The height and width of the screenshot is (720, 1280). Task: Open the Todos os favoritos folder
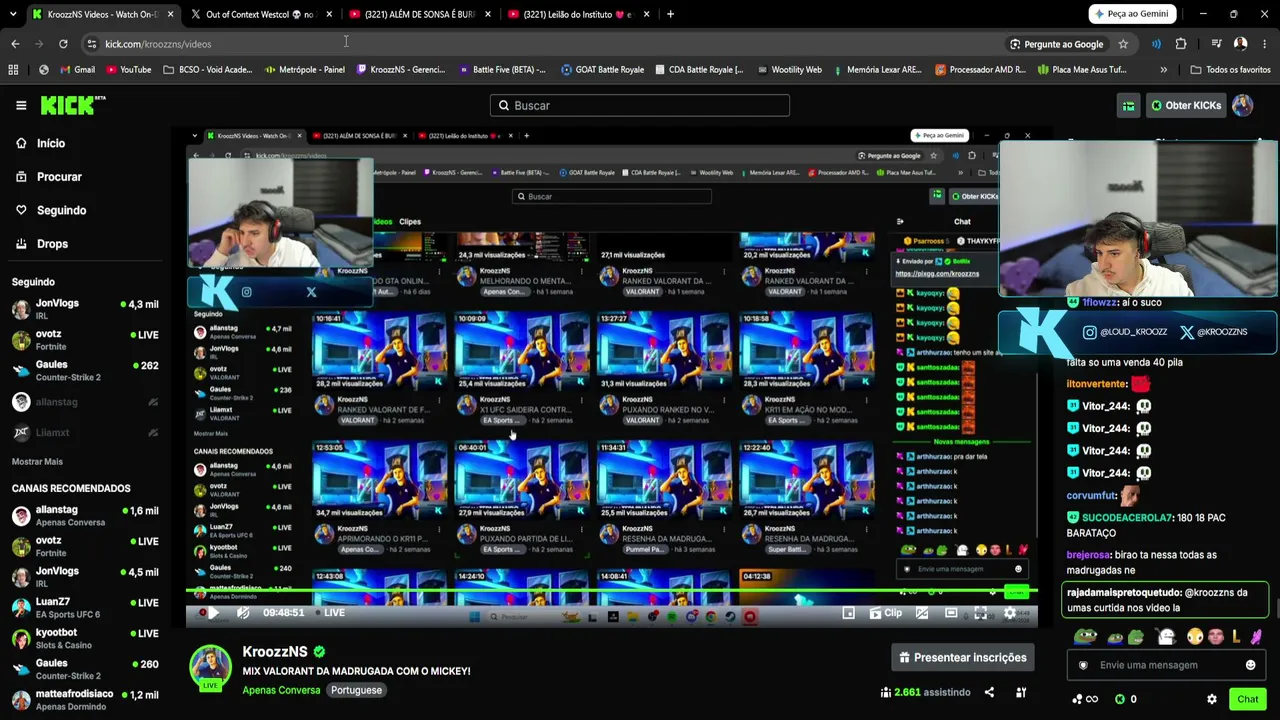tap(1231, 70)
